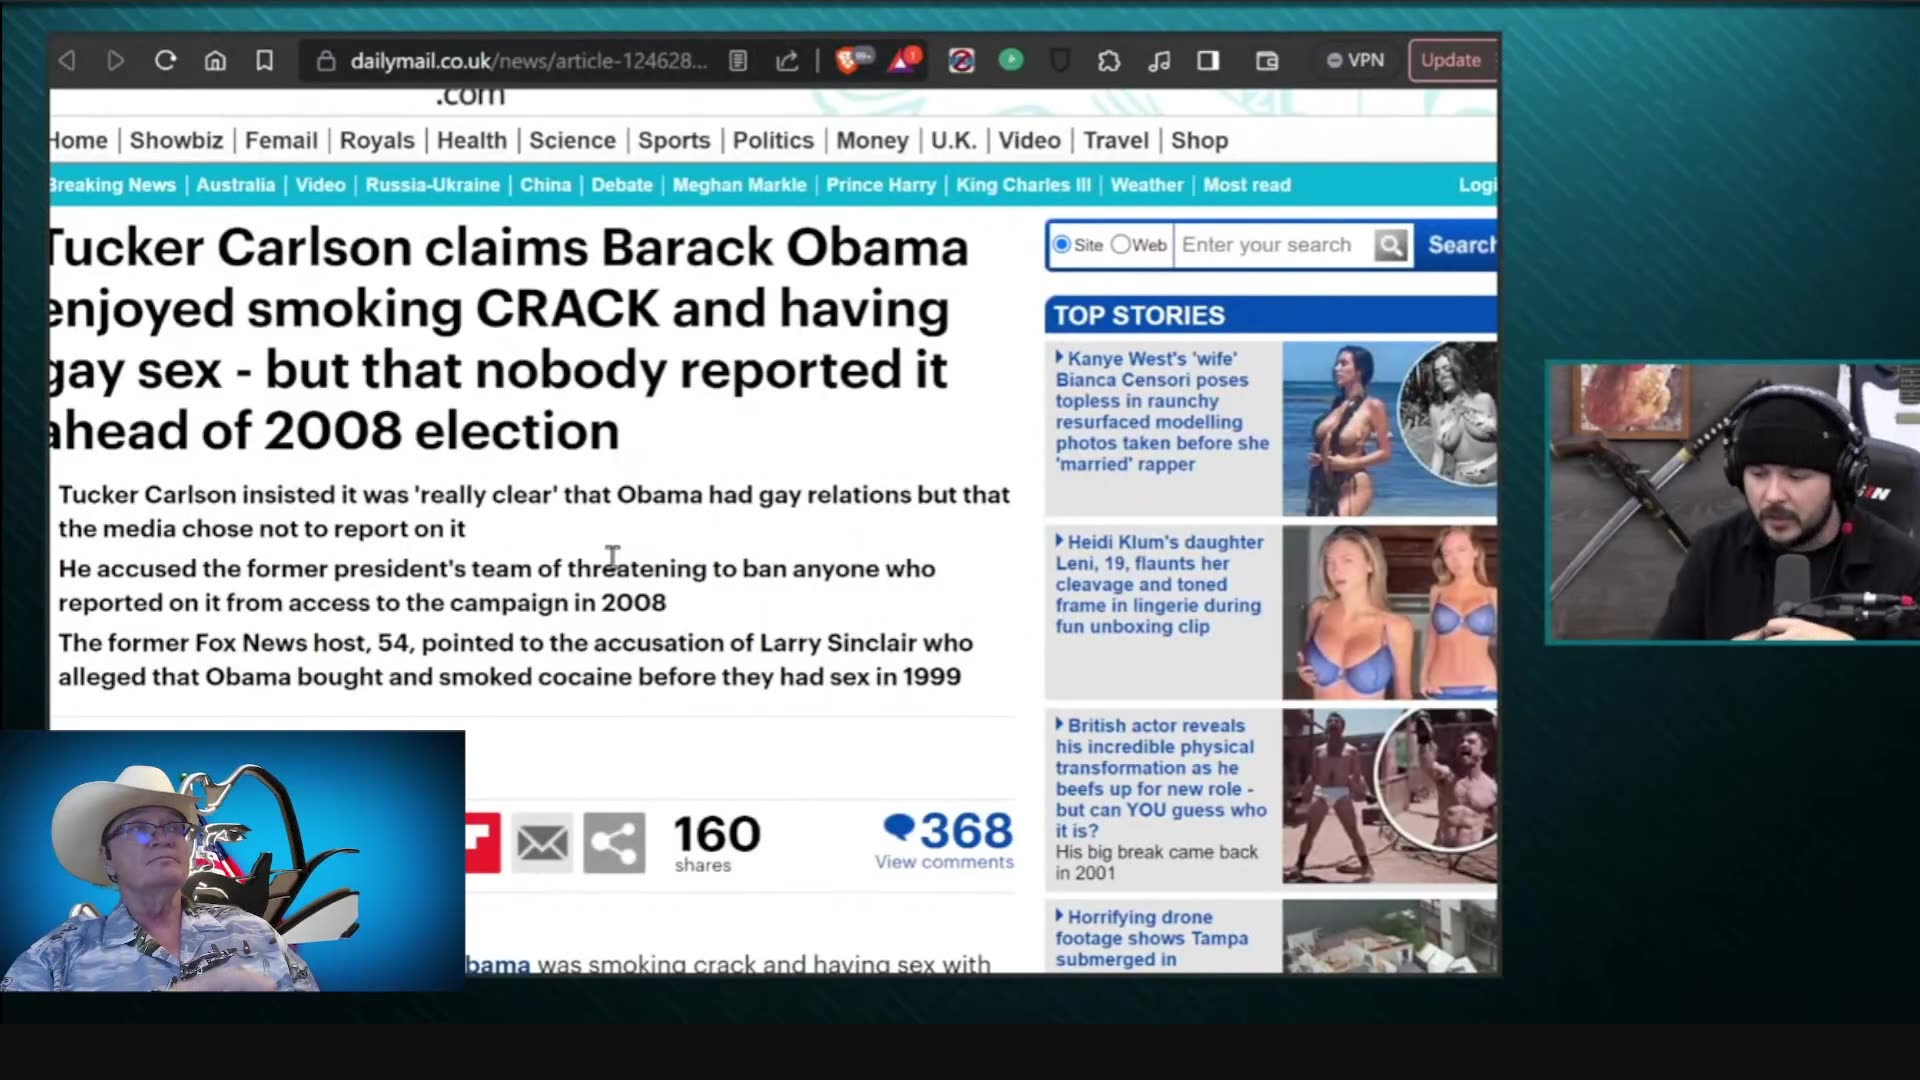Open the Showbiz section tab

176,140
